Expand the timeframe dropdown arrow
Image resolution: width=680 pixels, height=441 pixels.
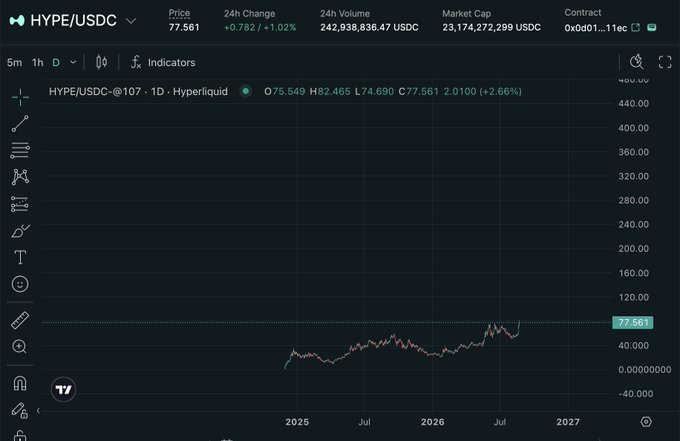(x=73, y=62)
